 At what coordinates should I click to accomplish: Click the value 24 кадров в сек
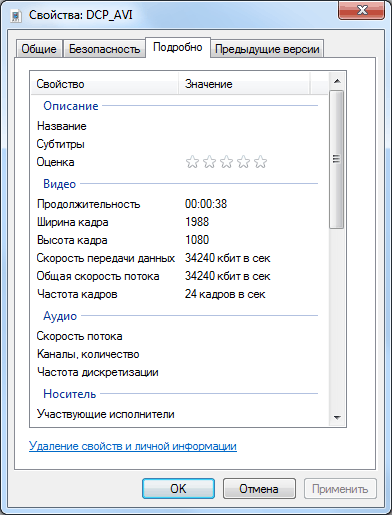tap(225, 294)
